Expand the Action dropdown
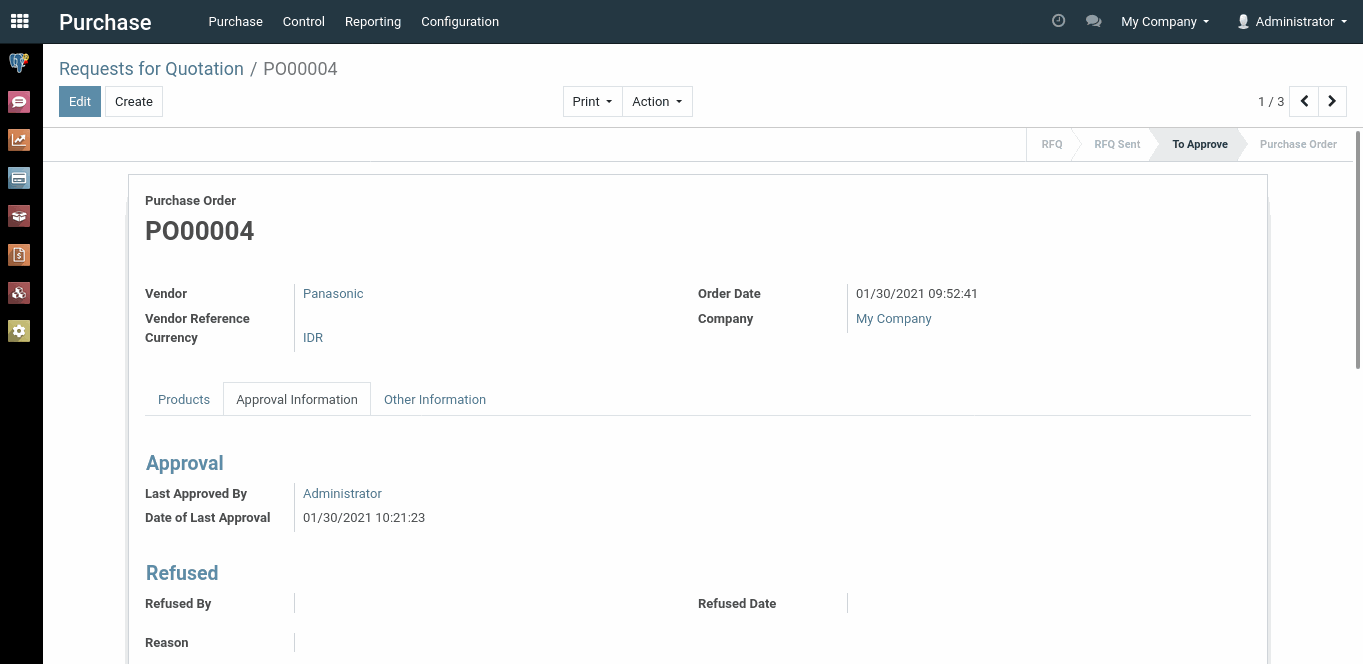The image size is (1363, 664). click(x=657, y=101)
